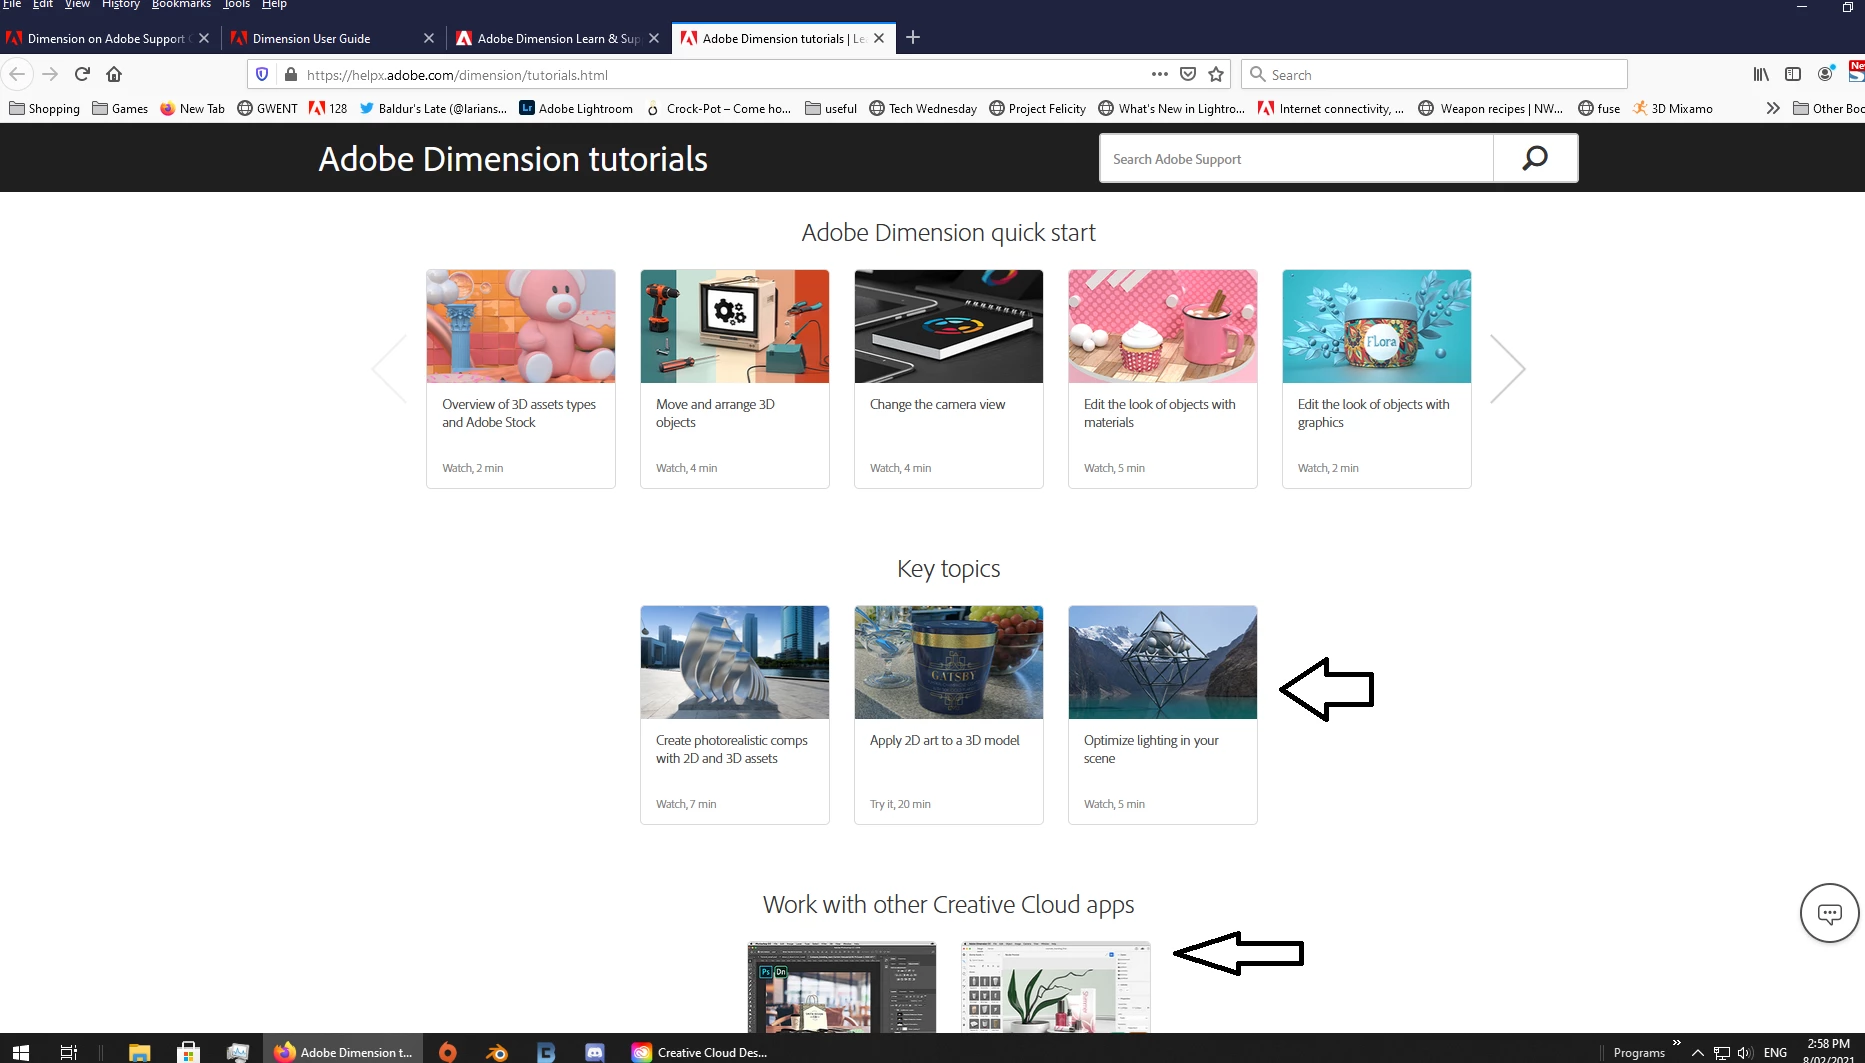This screenshot has height=1063, width=1865.
Task: Open the Adobe Lightroom bookmark
Action: (x=576, y=108)
